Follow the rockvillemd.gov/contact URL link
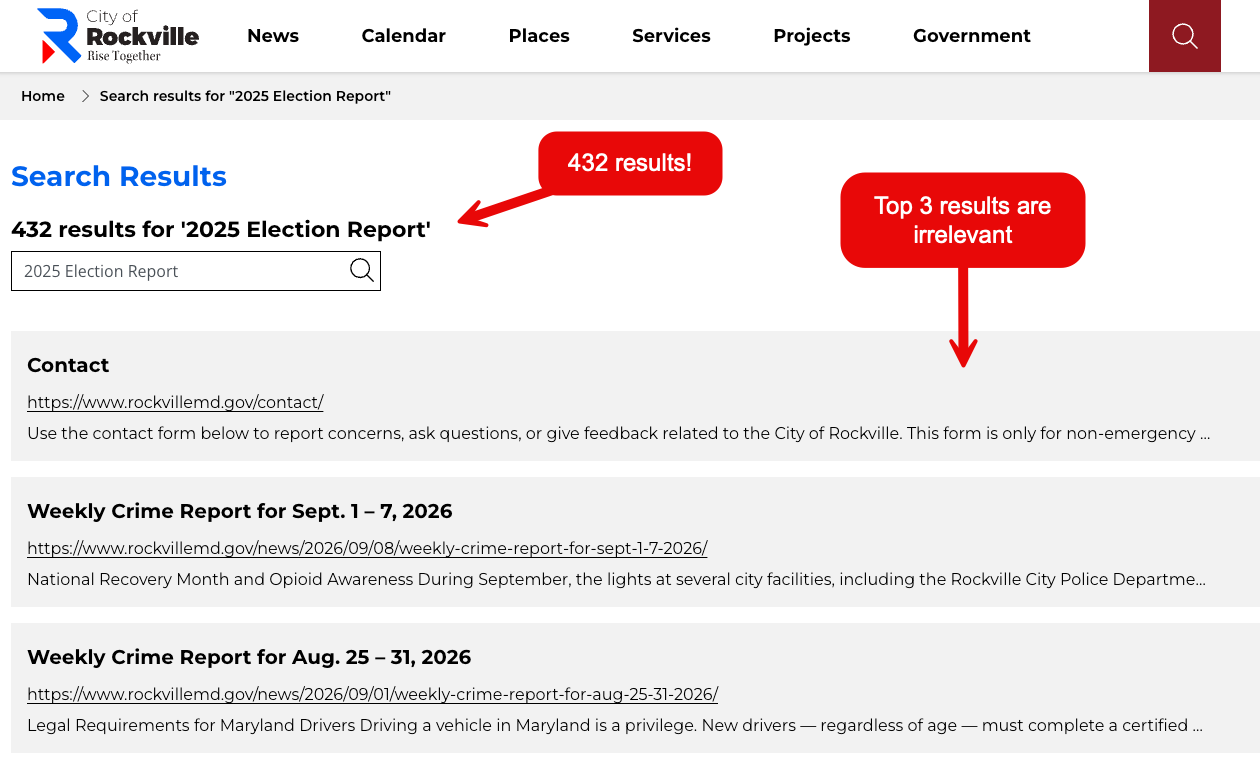 tap(175, 402)
